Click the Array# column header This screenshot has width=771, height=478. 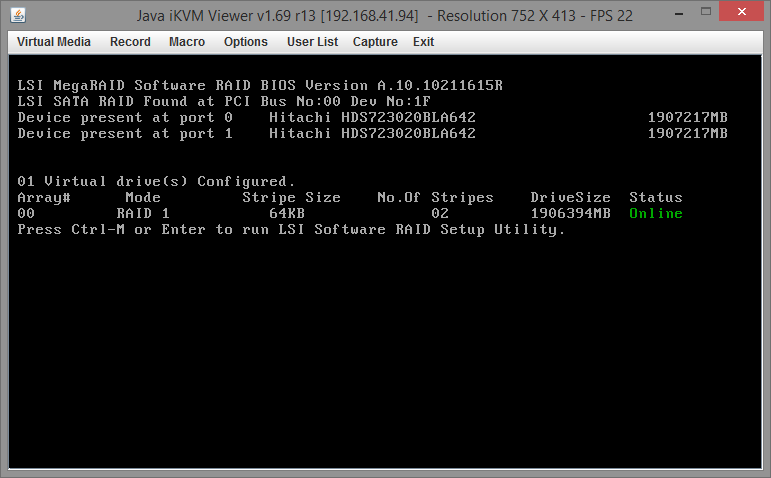[x=44, y=198]
